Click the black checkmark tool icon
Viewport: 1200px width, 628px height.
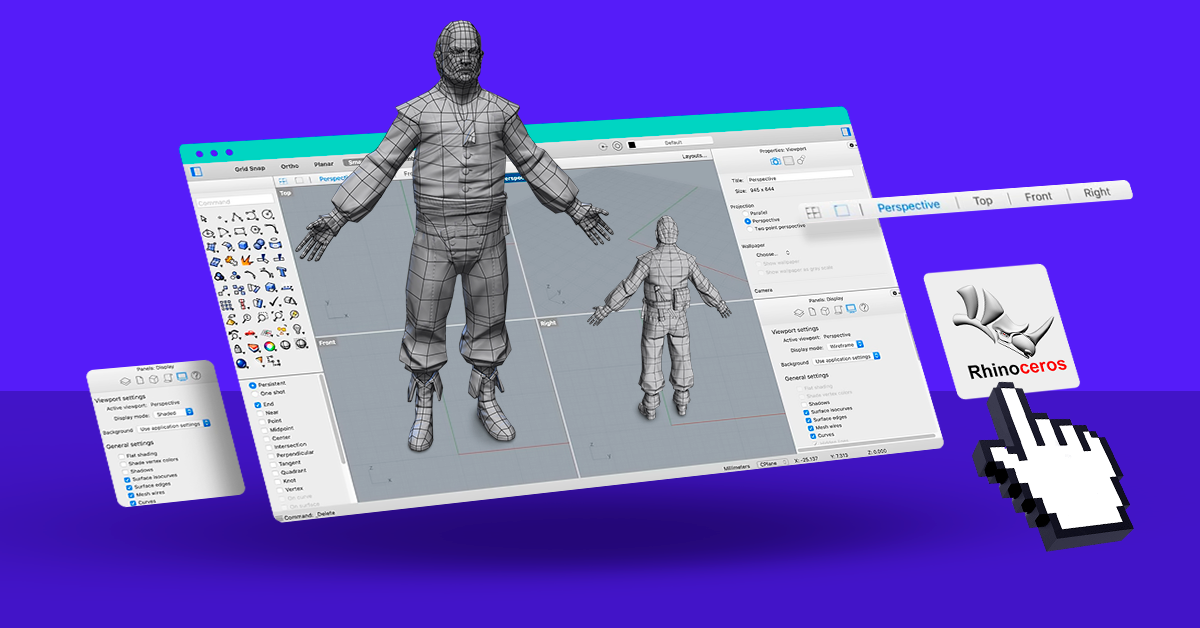(274, 302)
